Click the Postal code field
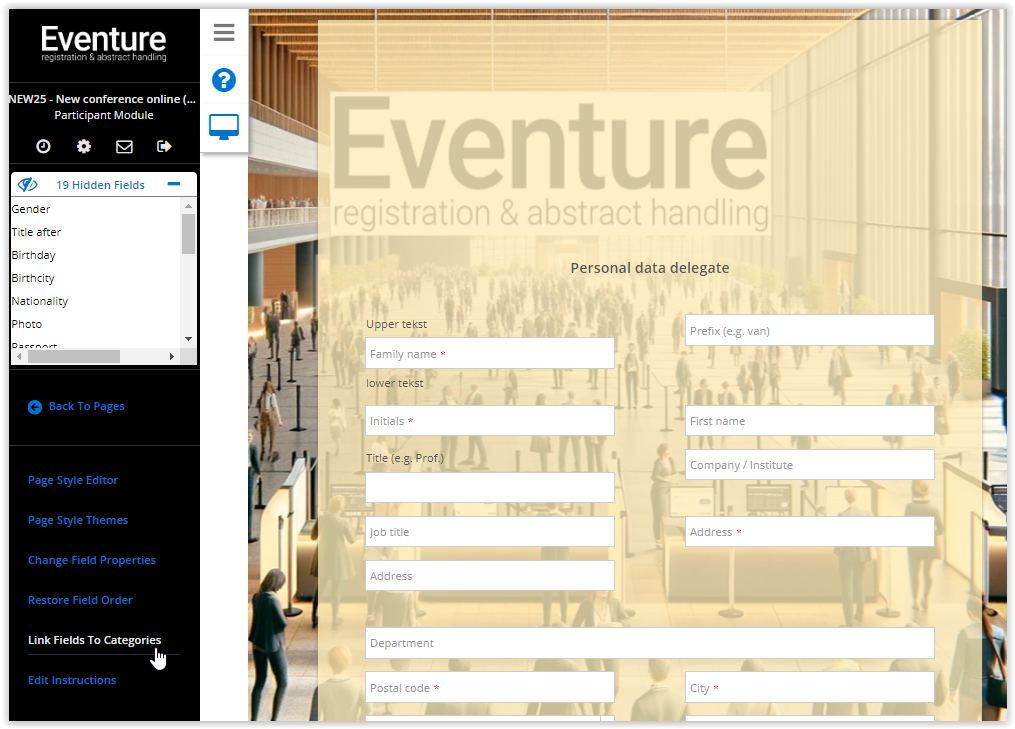The height and width of the screenshot is (729, 1015). [x=489, y=688]
